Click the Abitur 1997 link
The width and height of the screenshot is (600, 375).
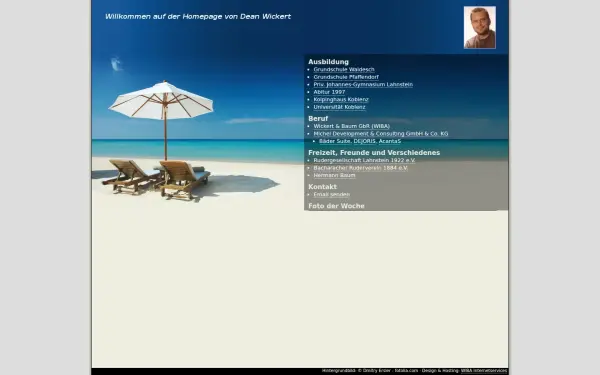tap(329, 92)
